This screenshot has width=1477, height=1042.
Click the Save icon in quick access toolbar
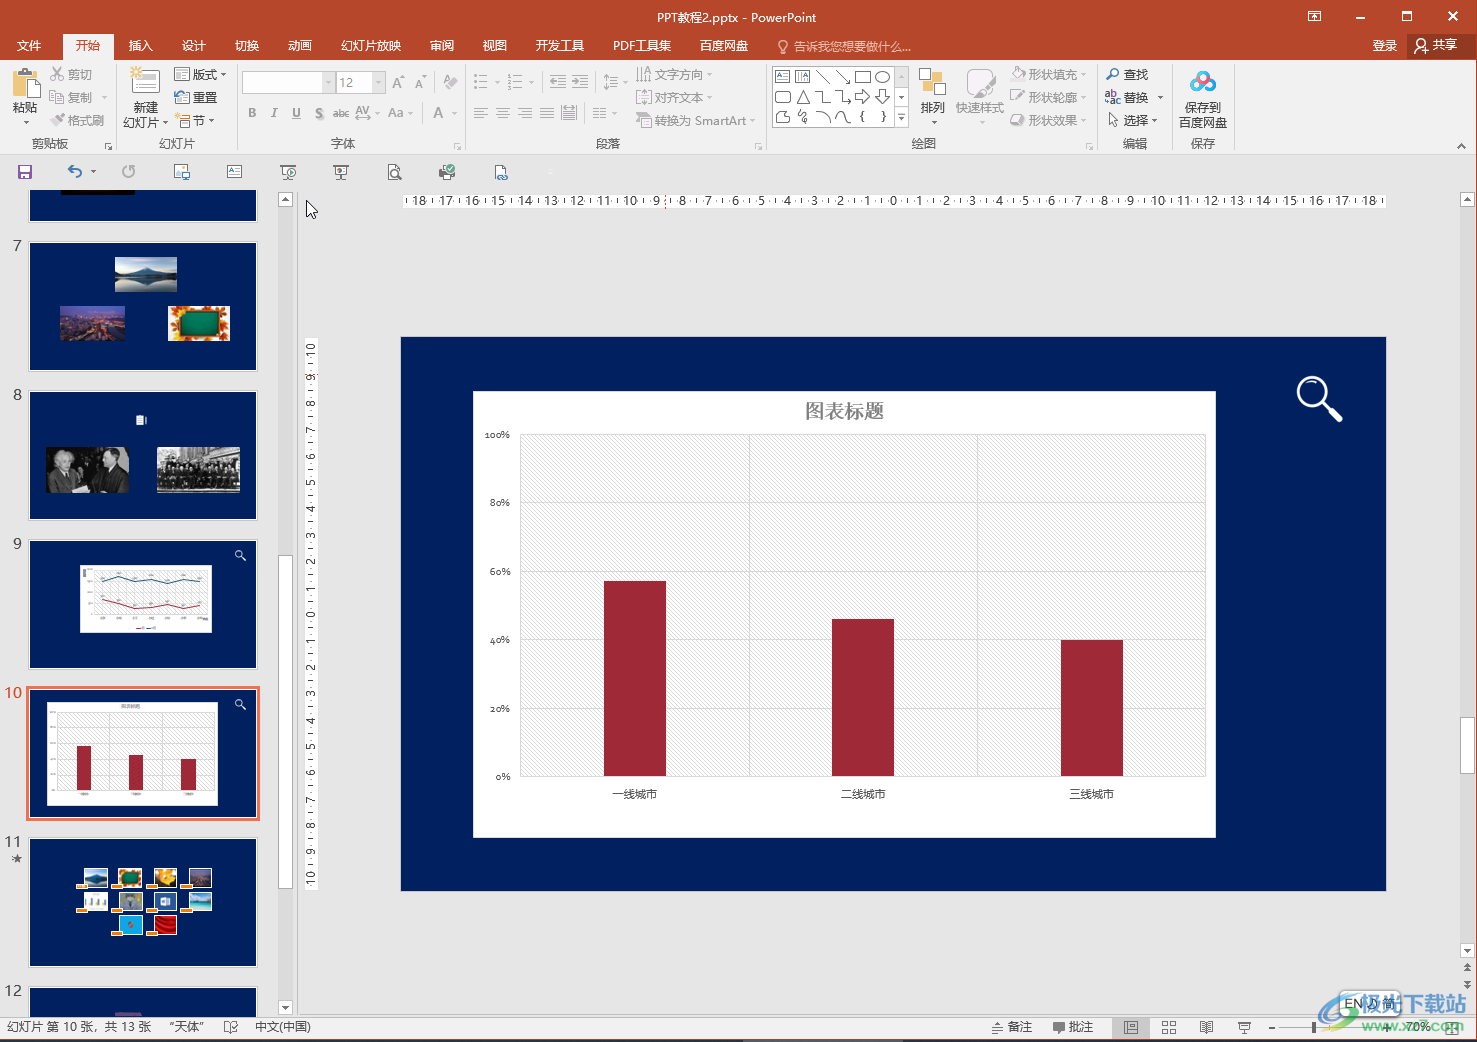25,172
